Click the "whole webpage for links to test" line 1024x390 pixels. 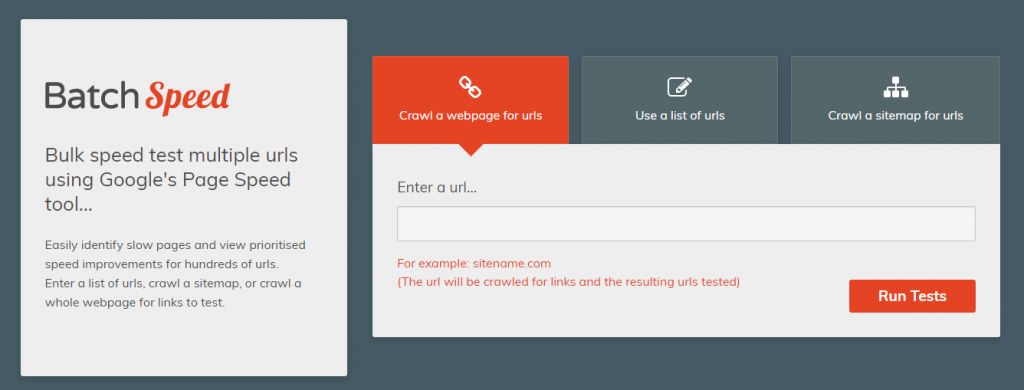(135, 303)
